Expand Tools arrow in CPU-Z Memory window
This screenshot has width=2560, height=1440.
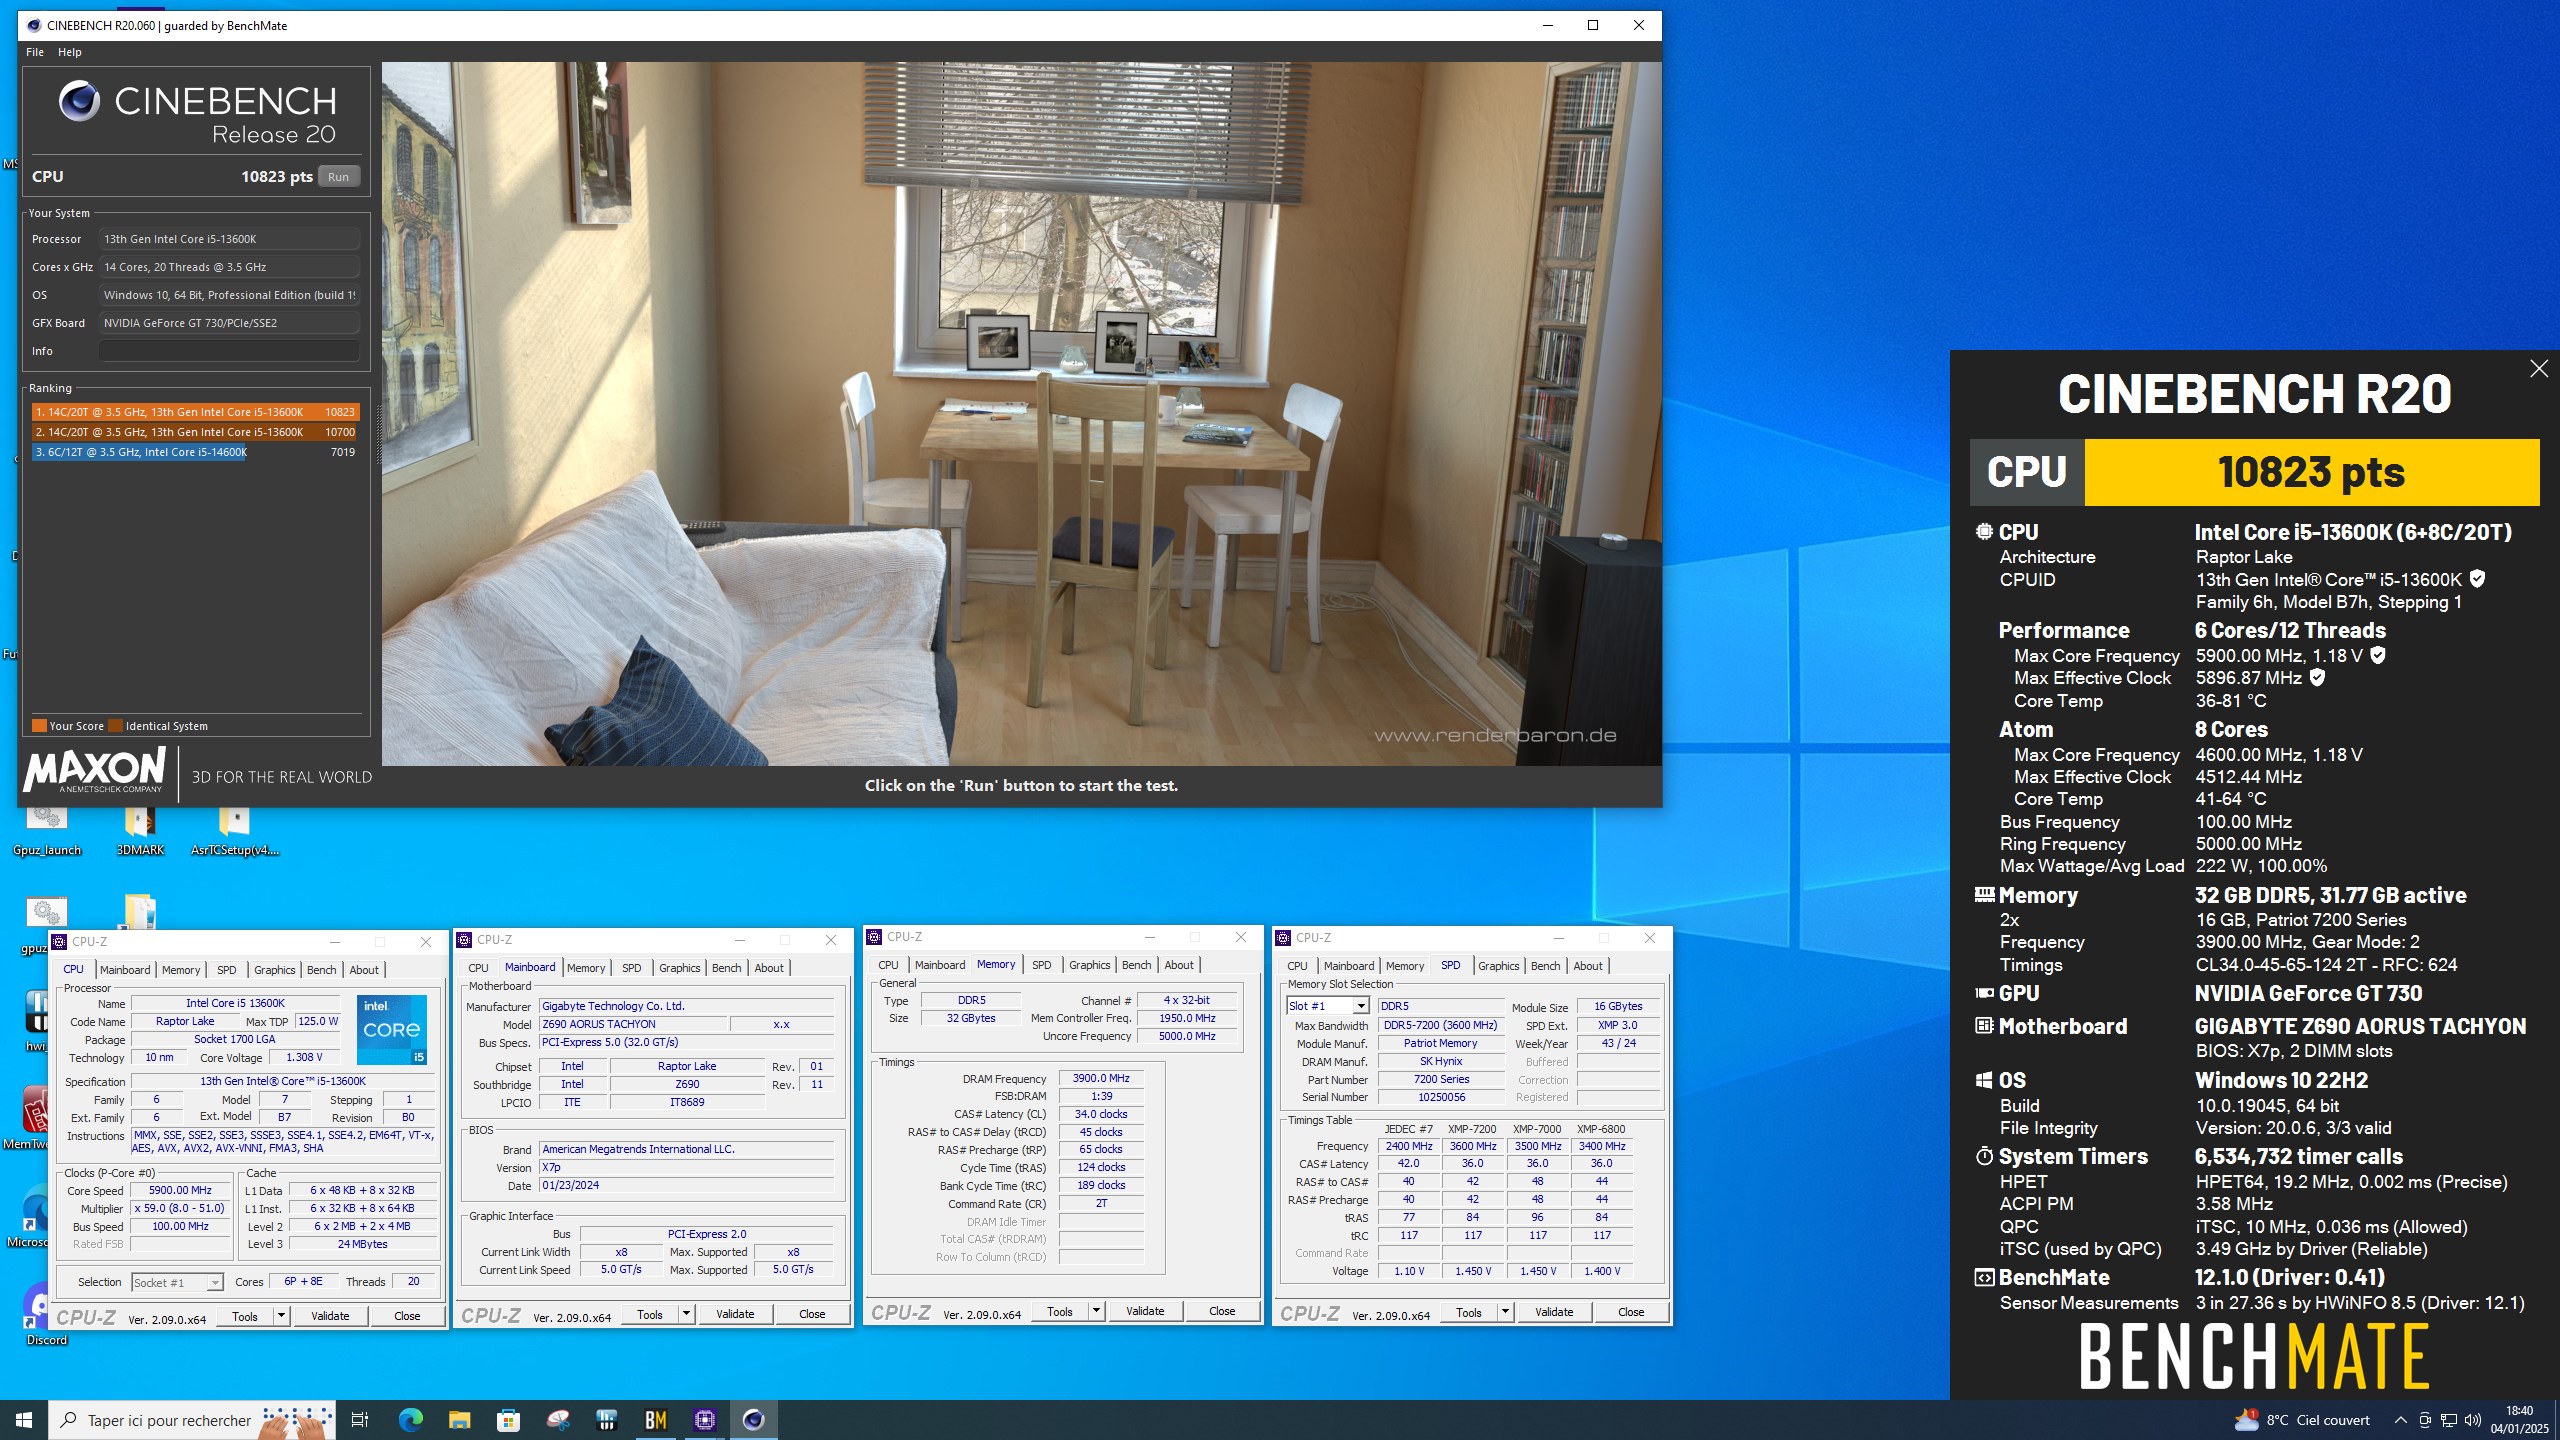(x=1096, y=1311)
